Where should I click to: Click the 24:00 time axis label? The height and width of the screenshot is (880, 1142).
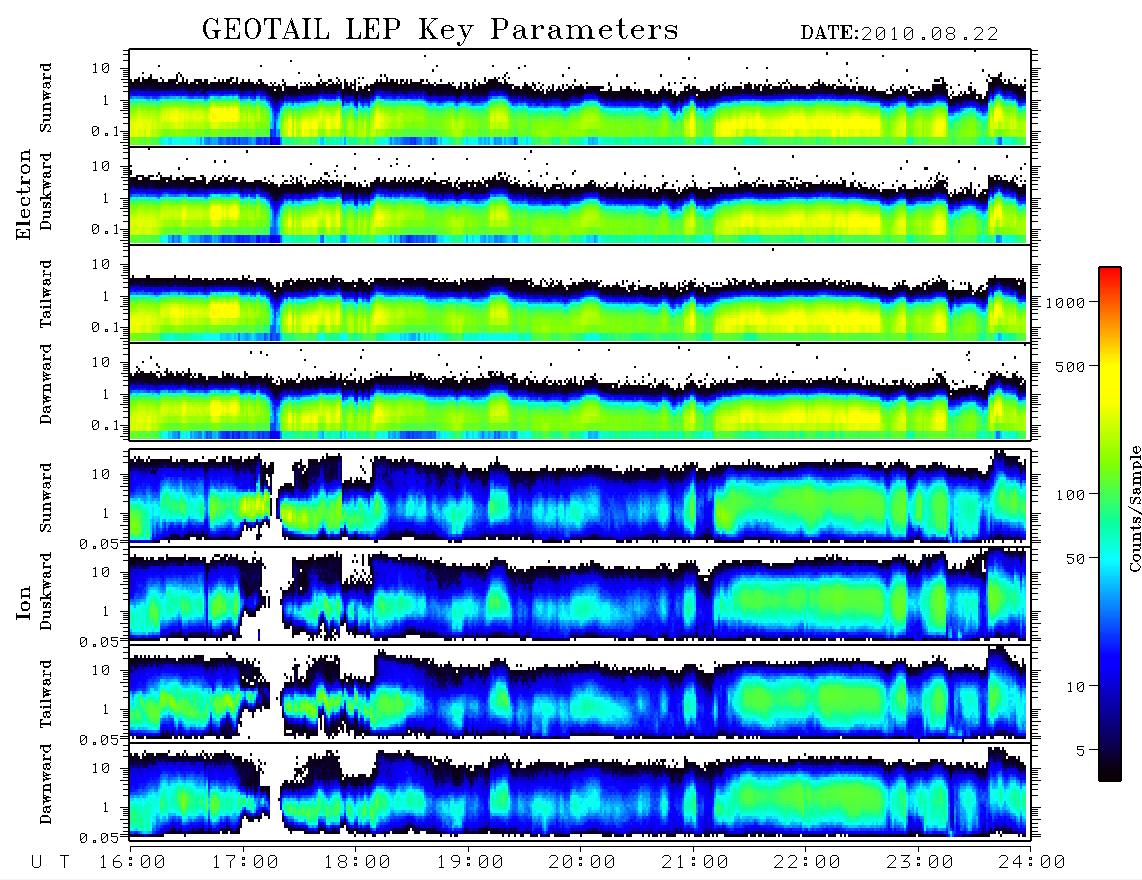click(x=1032, y=862)
